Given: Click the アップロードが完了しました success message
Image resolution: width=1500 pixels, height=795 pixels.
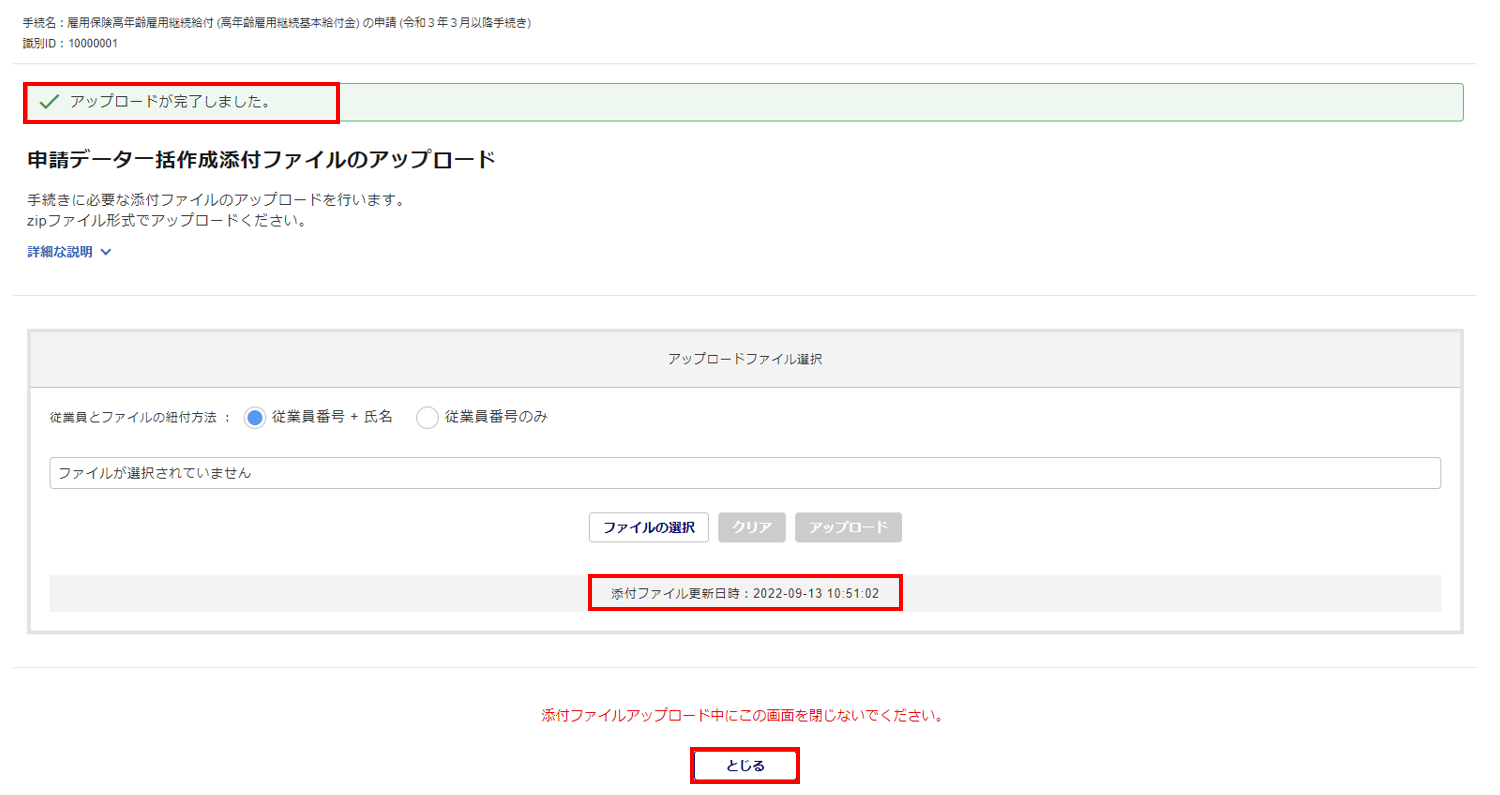Looking at the screenshot, I should coord(170,102).
